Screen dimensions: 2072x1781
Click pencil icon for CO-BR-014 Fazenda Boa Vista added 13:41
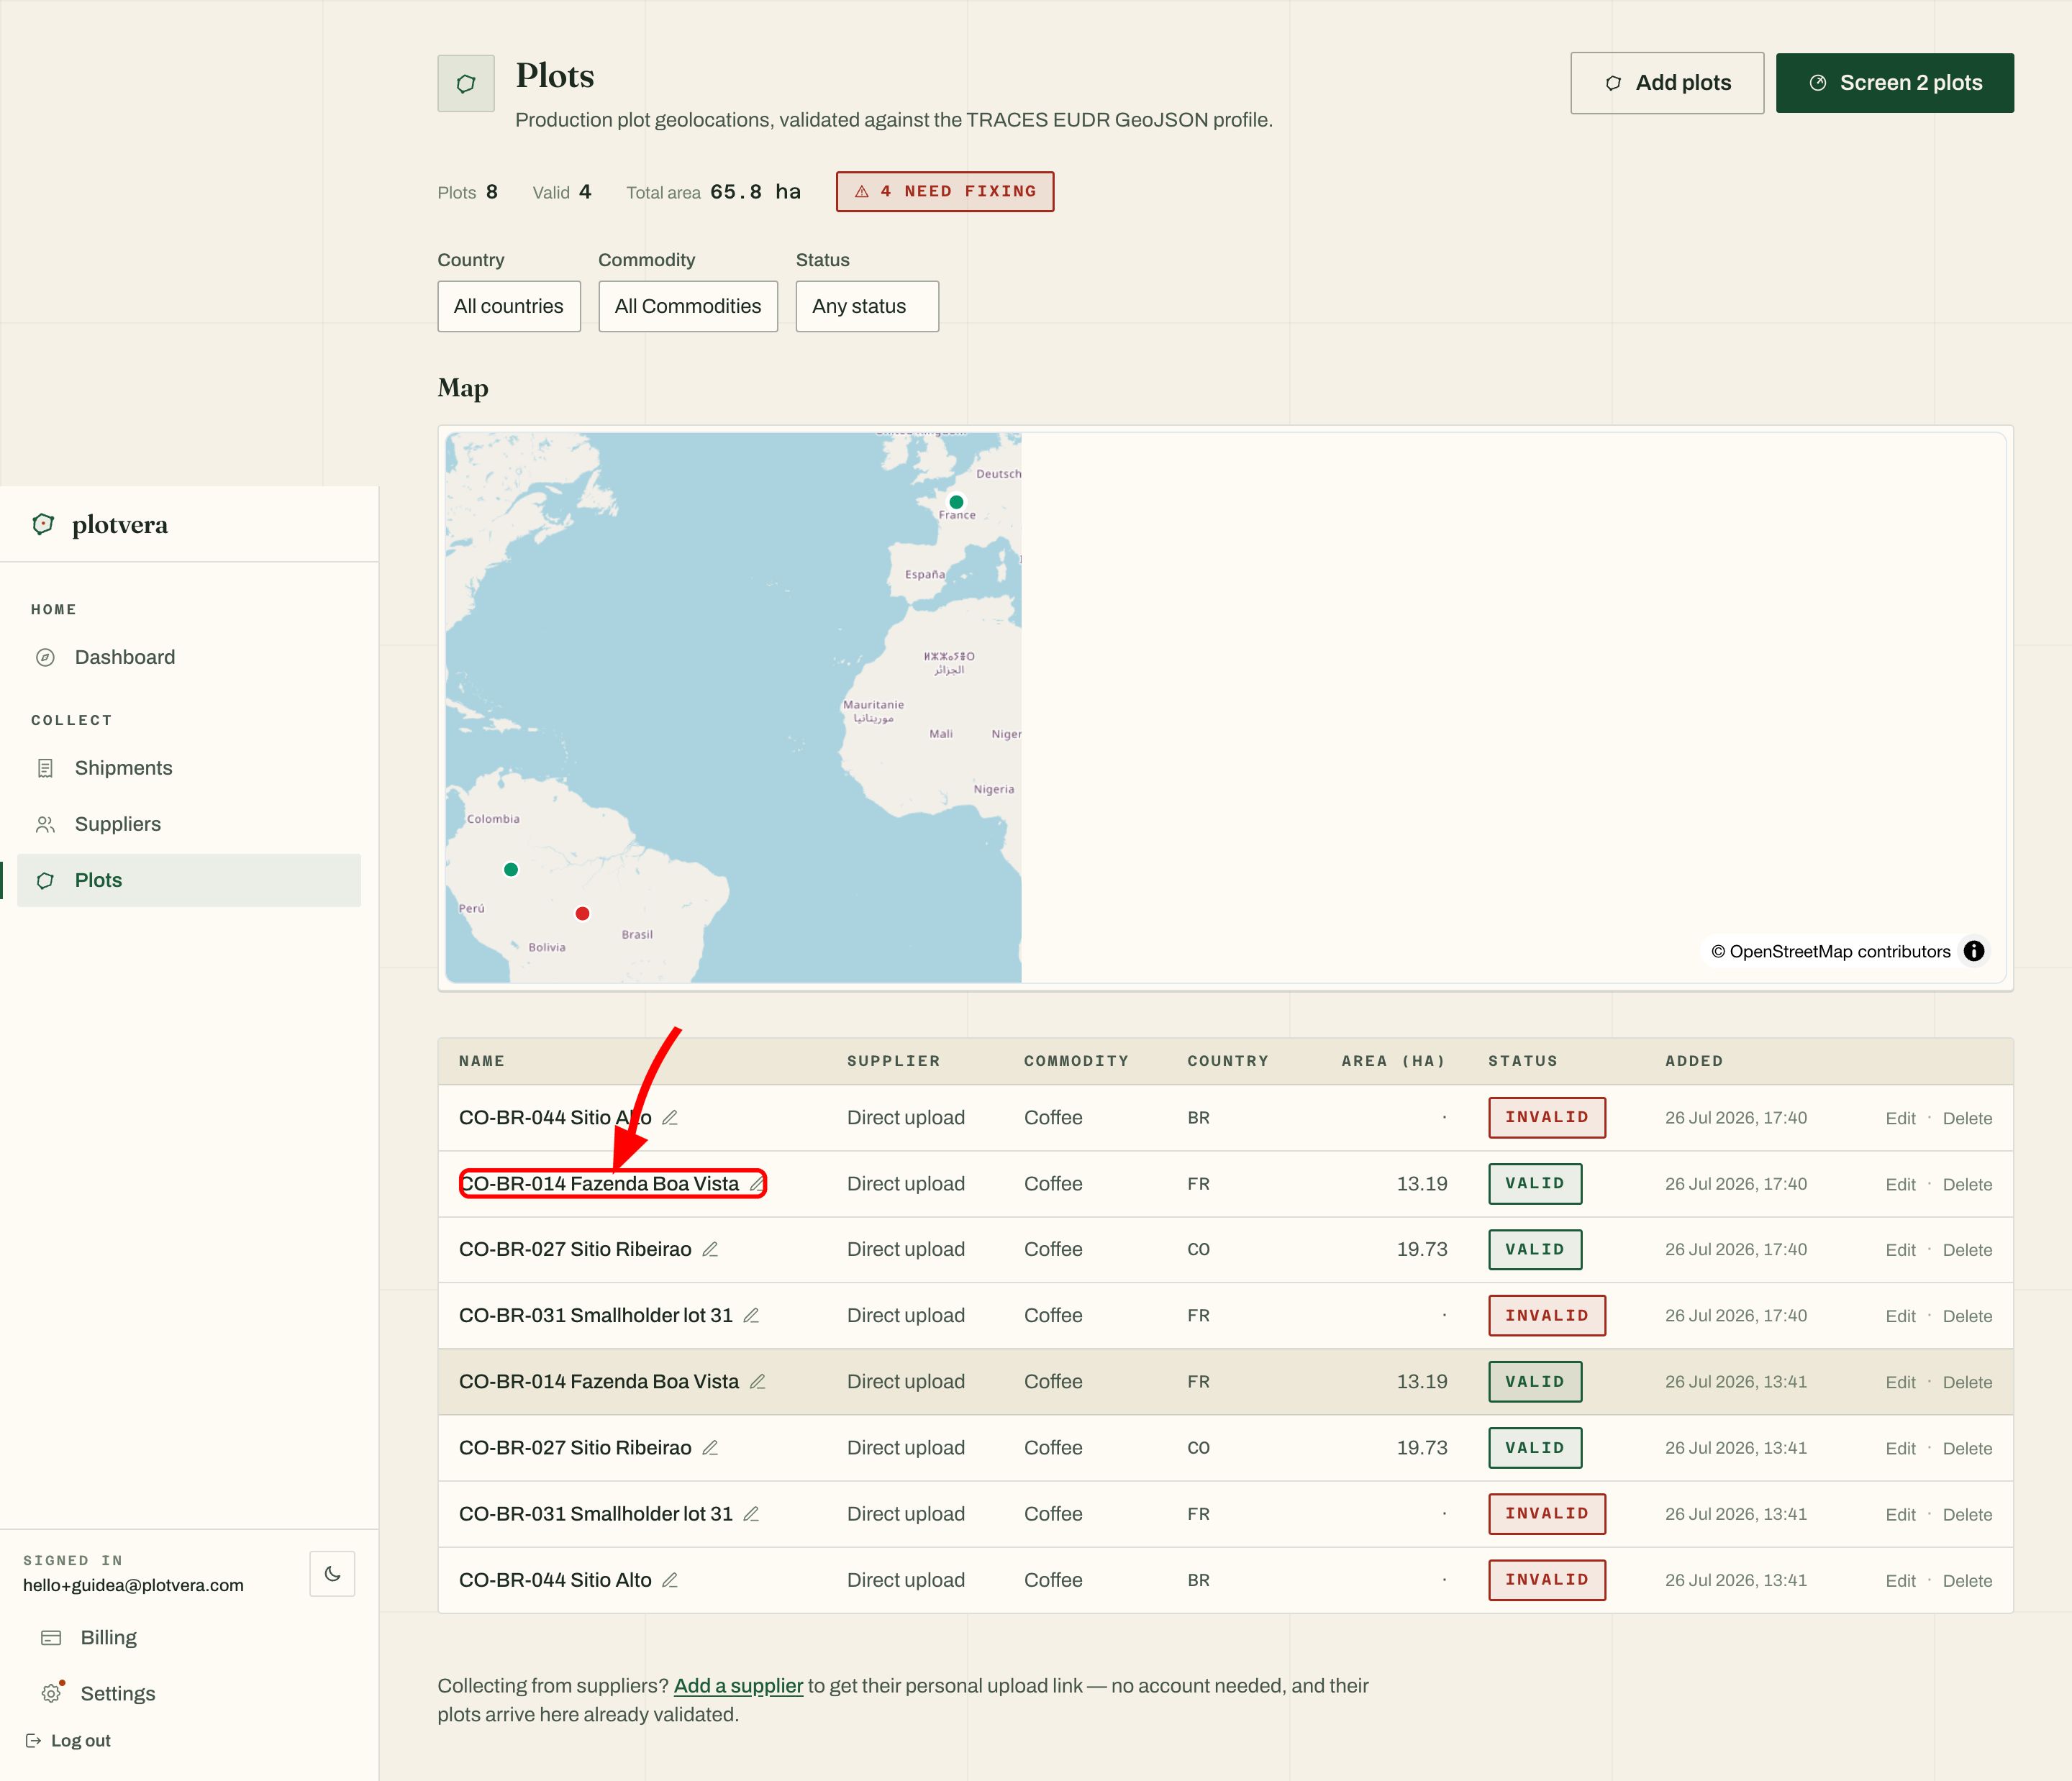click(x=757, y=1381)
